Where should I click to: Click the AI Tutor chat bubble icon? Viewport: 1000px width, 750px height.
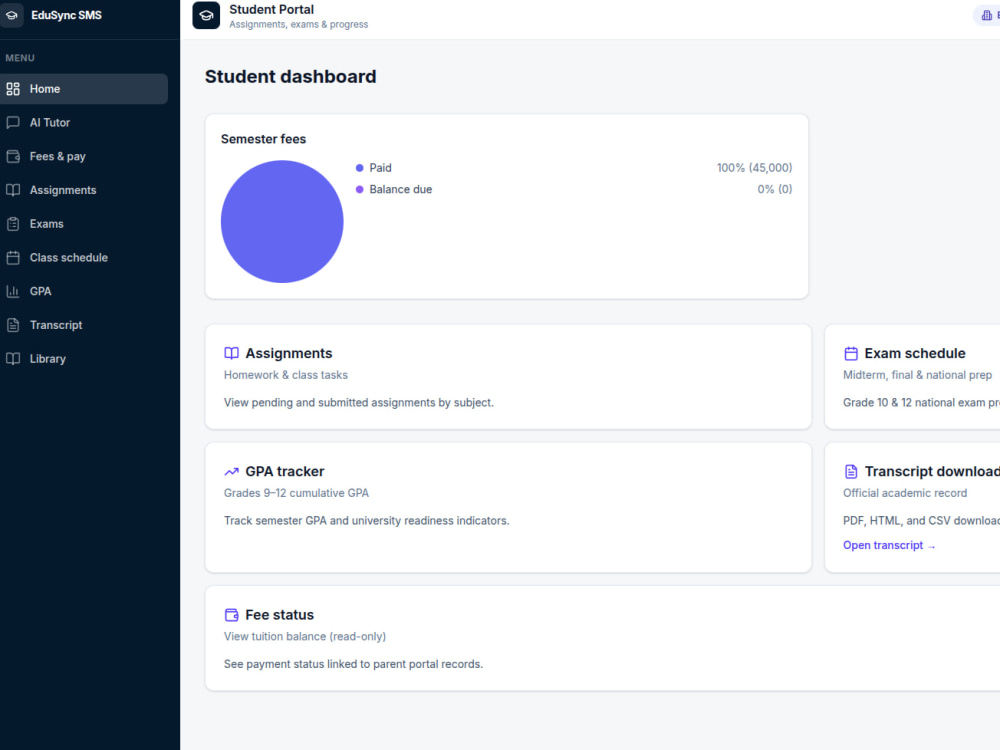(13, 122)
